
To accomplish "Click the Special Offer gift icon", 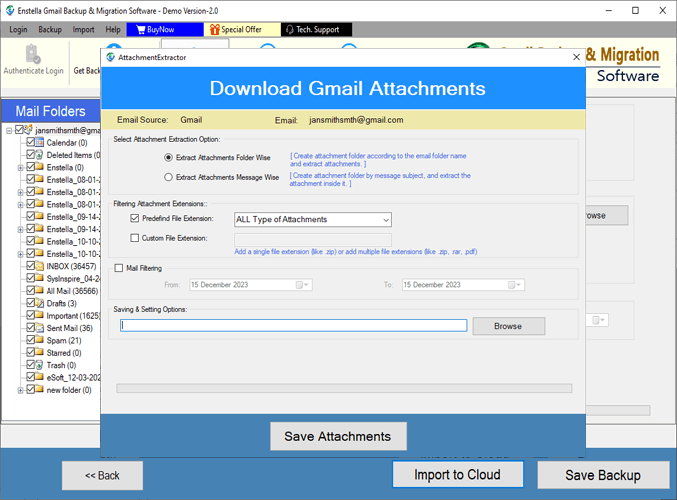I will [213, 30].
